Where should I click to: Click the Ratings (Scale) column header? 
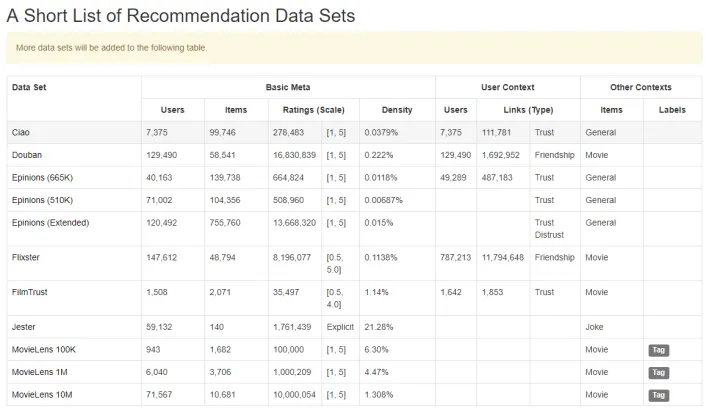tap(310, 110)
